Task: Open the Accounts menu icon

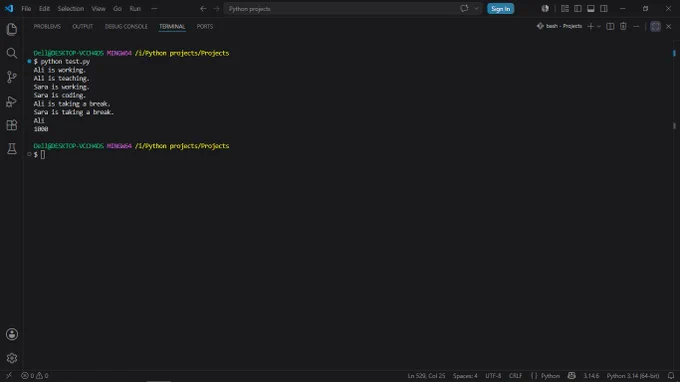Action: 12,334
